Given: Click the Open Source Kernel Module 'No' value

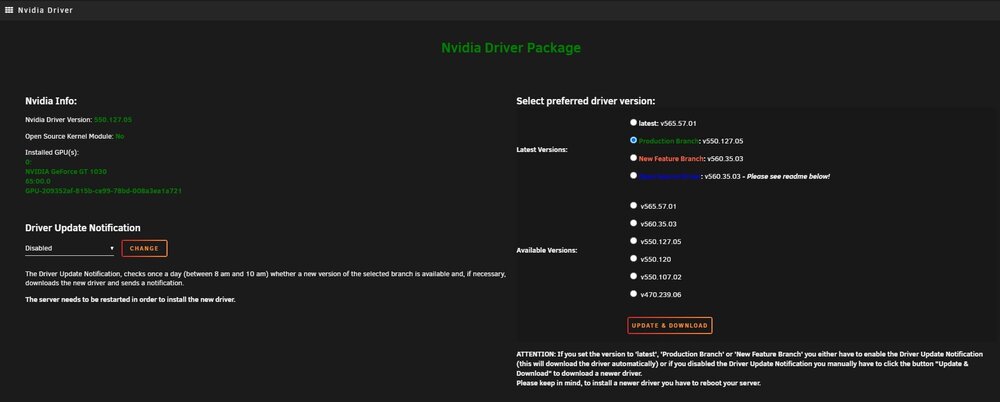Looking at the screenshot, I should click(x=119, y=137).
